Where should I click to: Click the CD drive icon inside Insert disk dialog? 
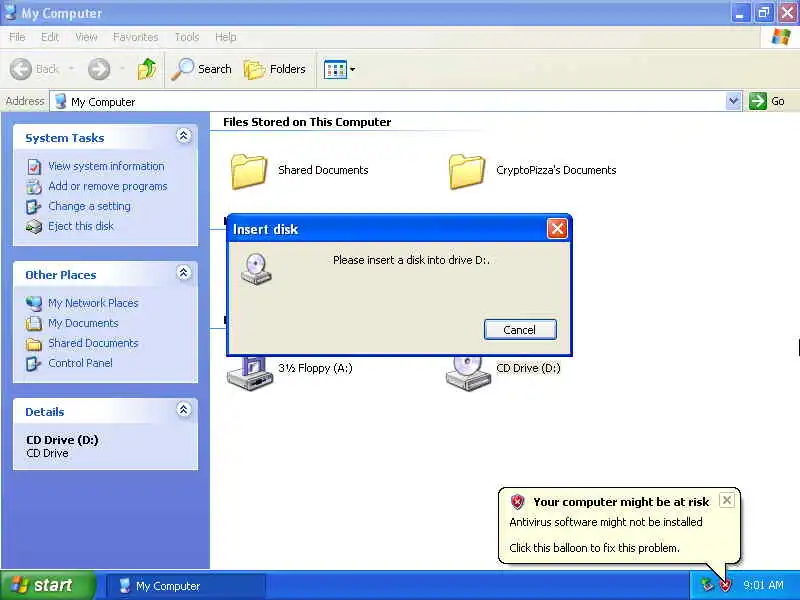(256, 269)
